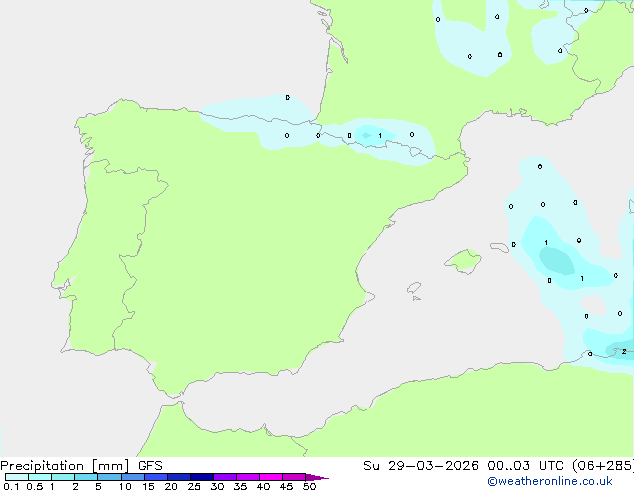The height and width of the screenshot is (490, 634).
Task: Click the 45–50 mm legend color swatch
Action: (294, 477)
